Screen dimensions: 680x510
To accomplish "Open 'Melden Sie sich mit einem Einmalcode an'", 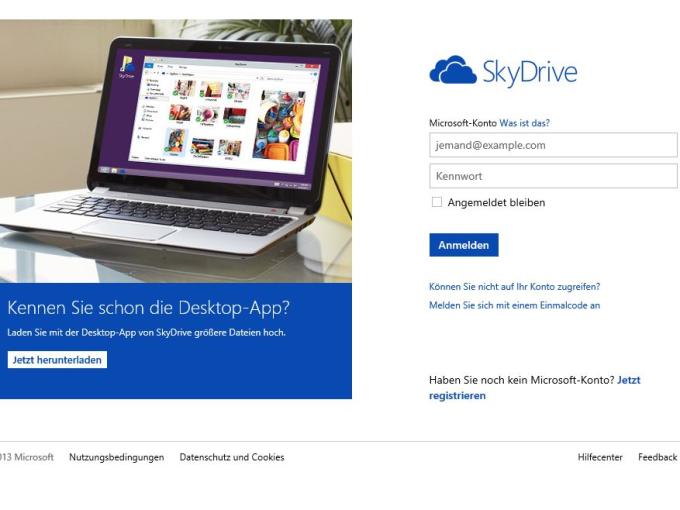I will pos(514,305).
